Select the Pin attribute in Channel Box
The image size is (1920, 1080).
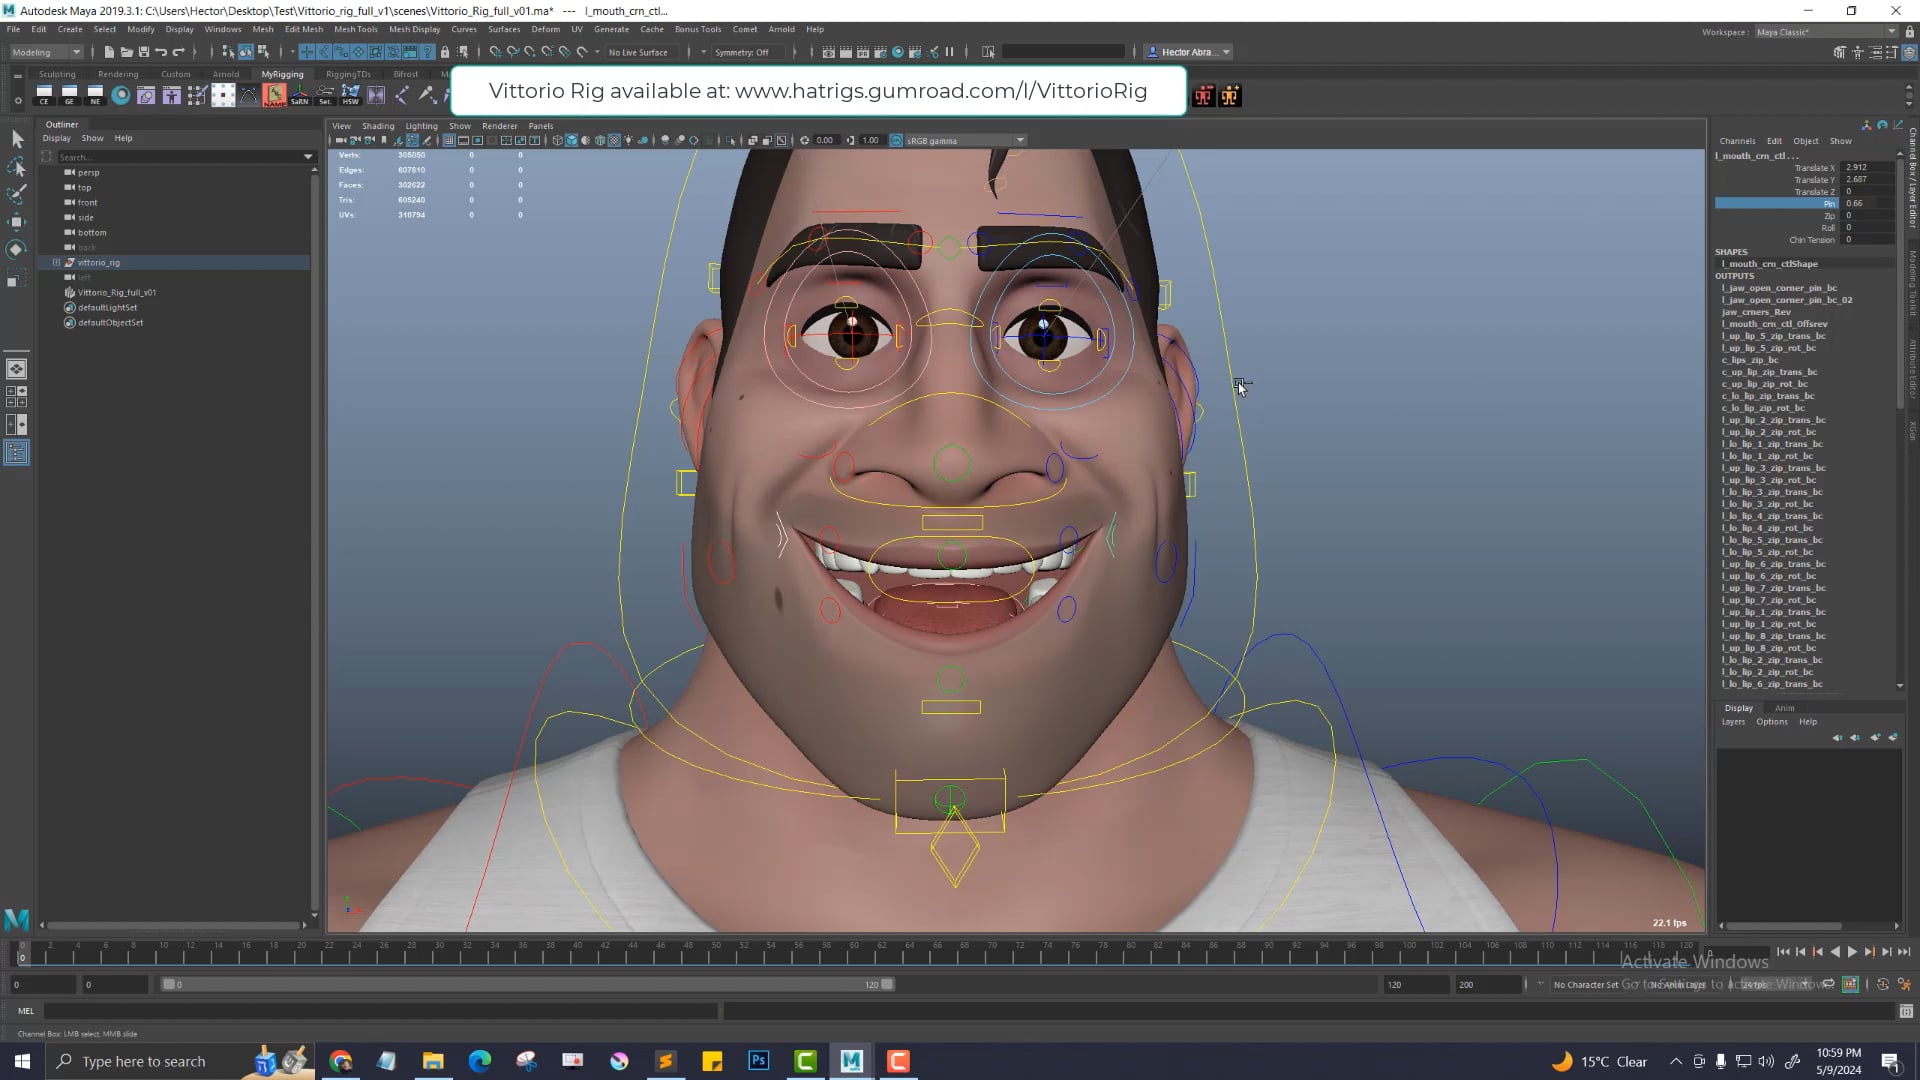tap(1779, 204)
